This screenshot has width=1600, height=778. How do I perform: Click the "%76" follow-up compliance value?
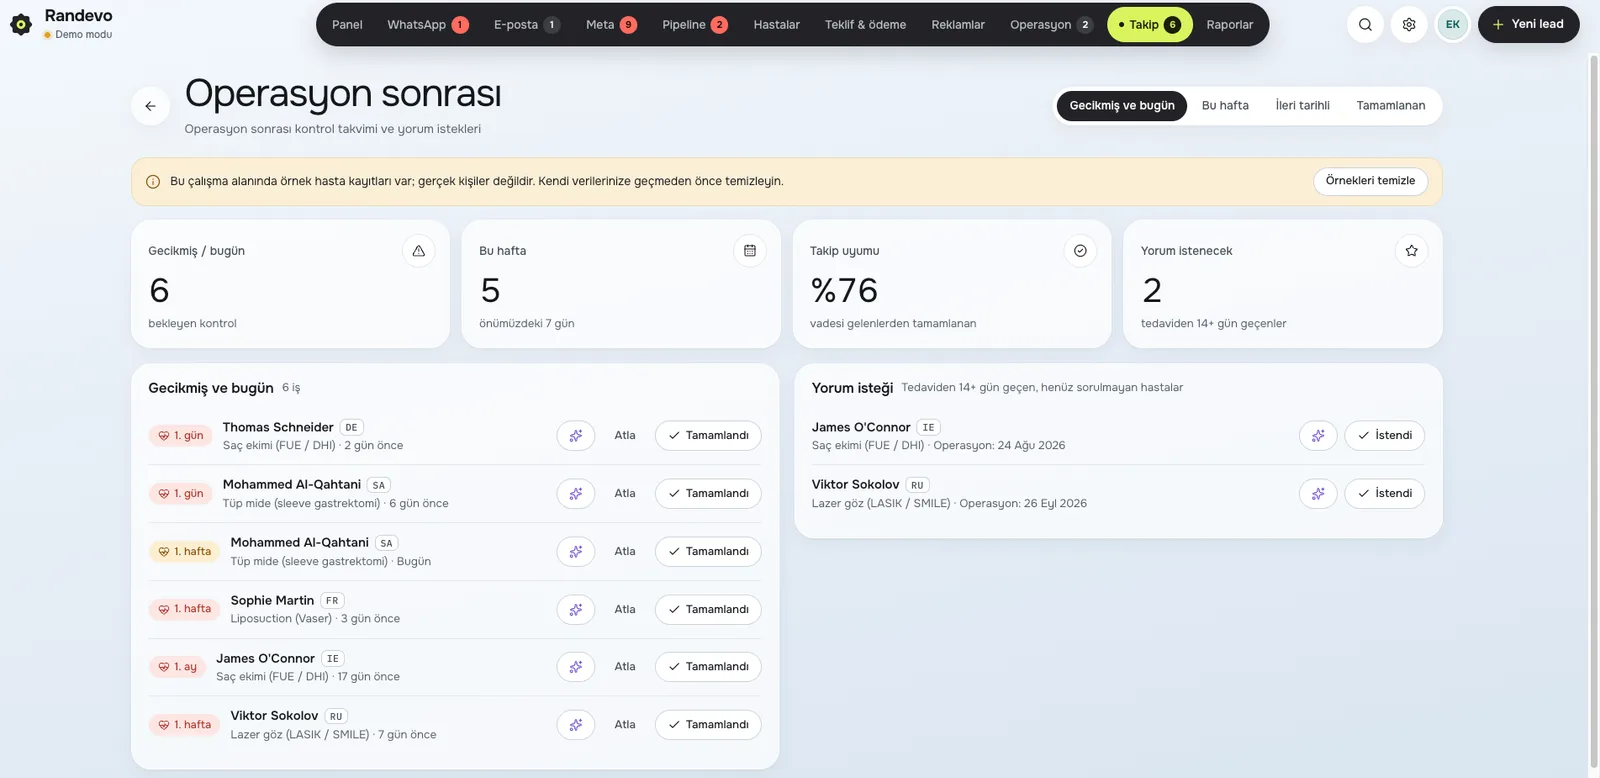point(844,291)
